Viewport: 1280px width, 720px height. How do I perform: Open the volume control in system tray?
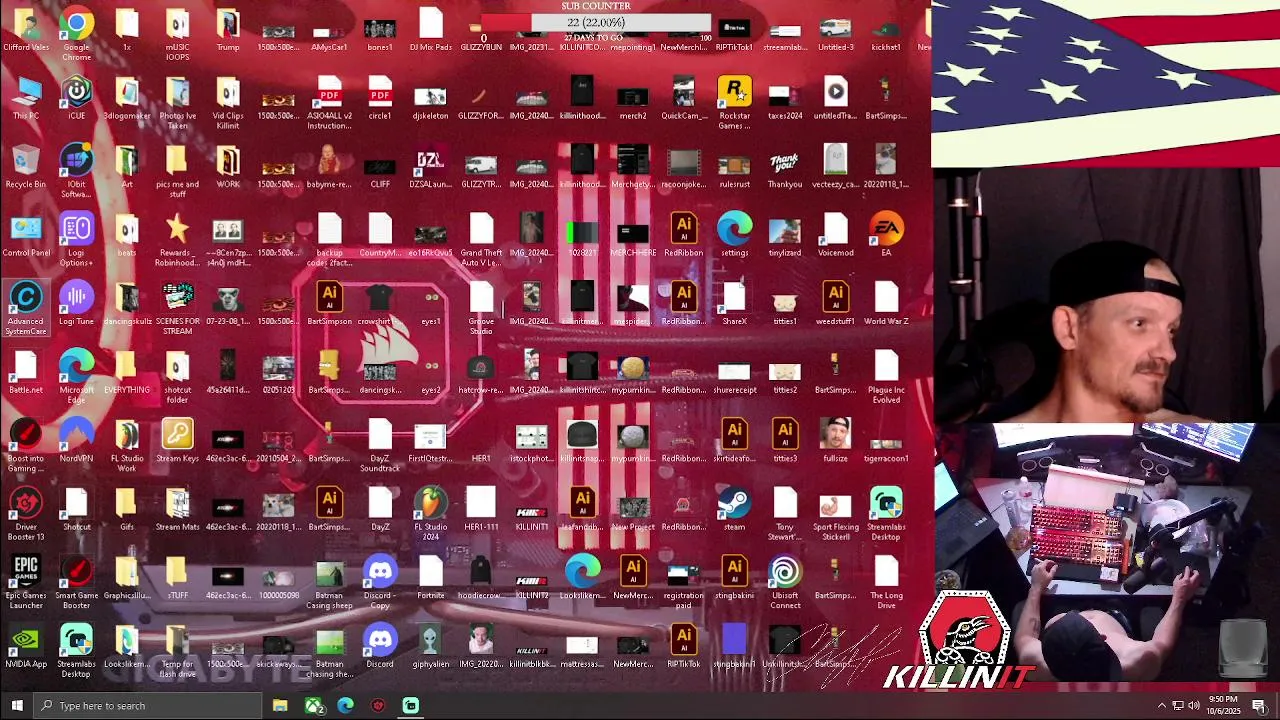point(1194,706)
